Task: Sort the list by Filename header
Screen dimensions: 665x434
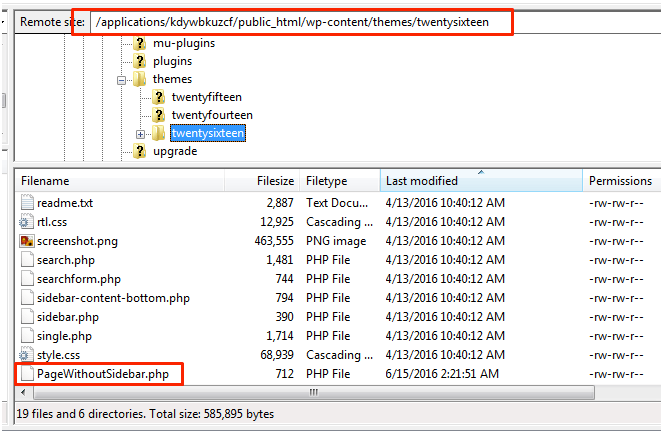Action: [x=130, y=181]
